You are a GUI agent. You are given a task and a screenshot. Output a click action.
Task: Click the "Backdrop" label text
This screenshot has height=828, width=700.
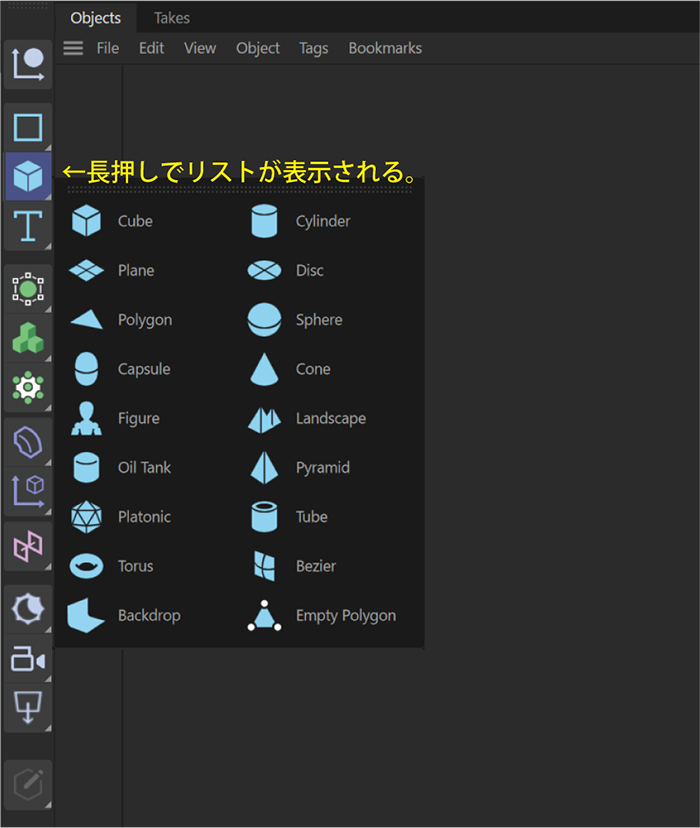point(149,616)
